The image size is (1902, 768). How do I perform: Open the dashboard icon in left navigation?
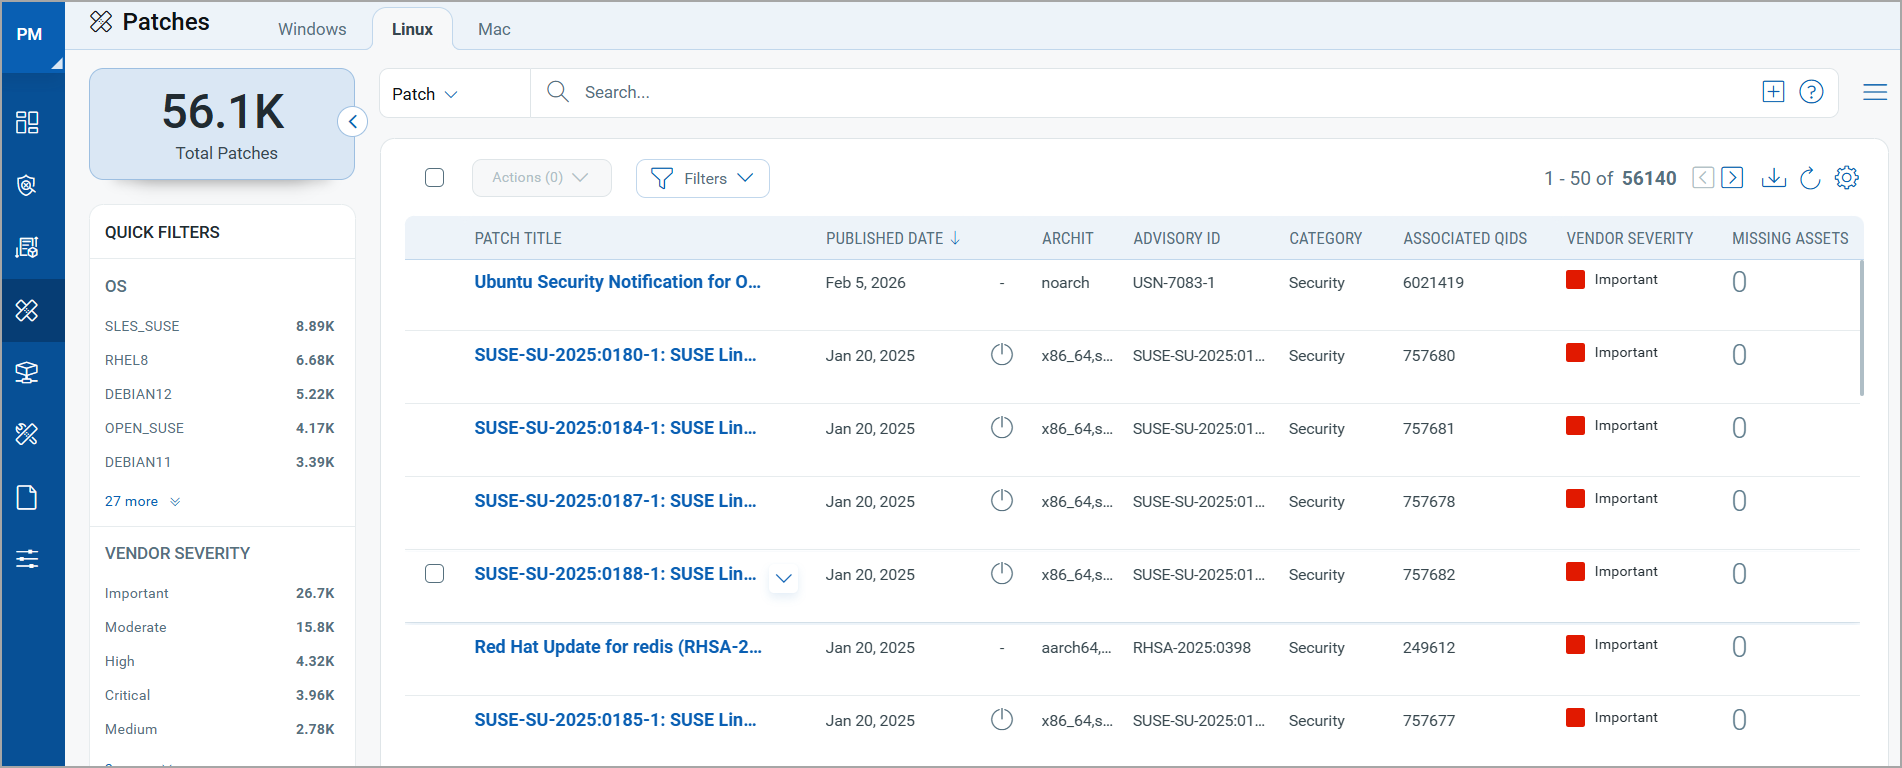tap(27, 122)
